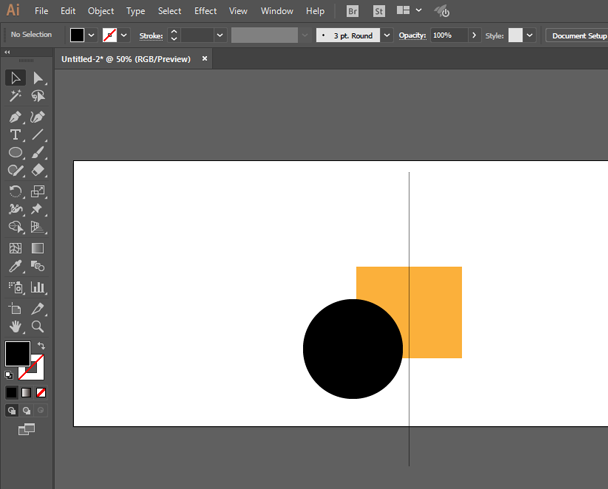Open the Style dropdown arrow
The image size is (608, 489).
point(530,35)
